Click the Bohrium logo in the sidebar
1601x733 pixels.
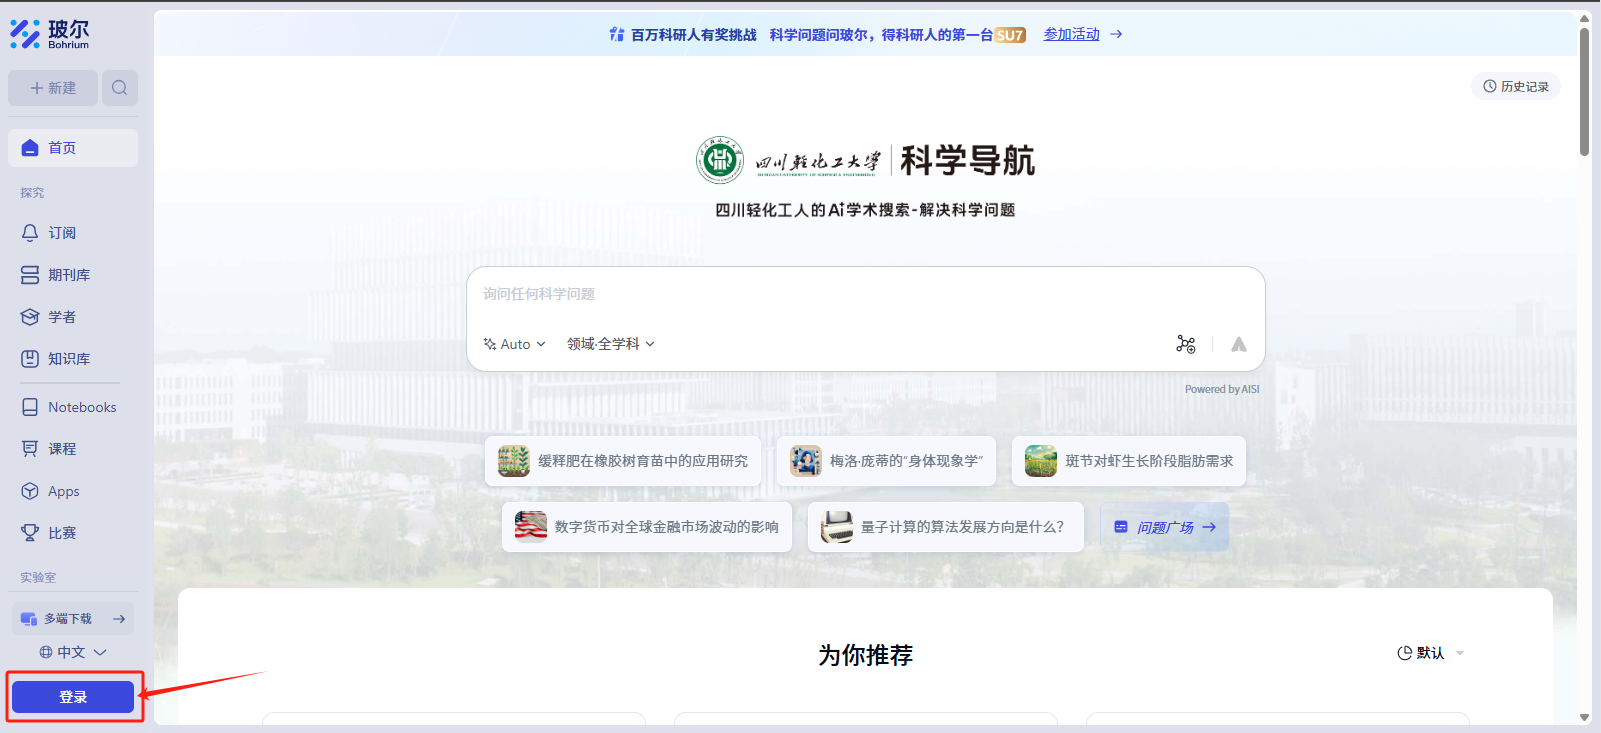click(50, 34)
